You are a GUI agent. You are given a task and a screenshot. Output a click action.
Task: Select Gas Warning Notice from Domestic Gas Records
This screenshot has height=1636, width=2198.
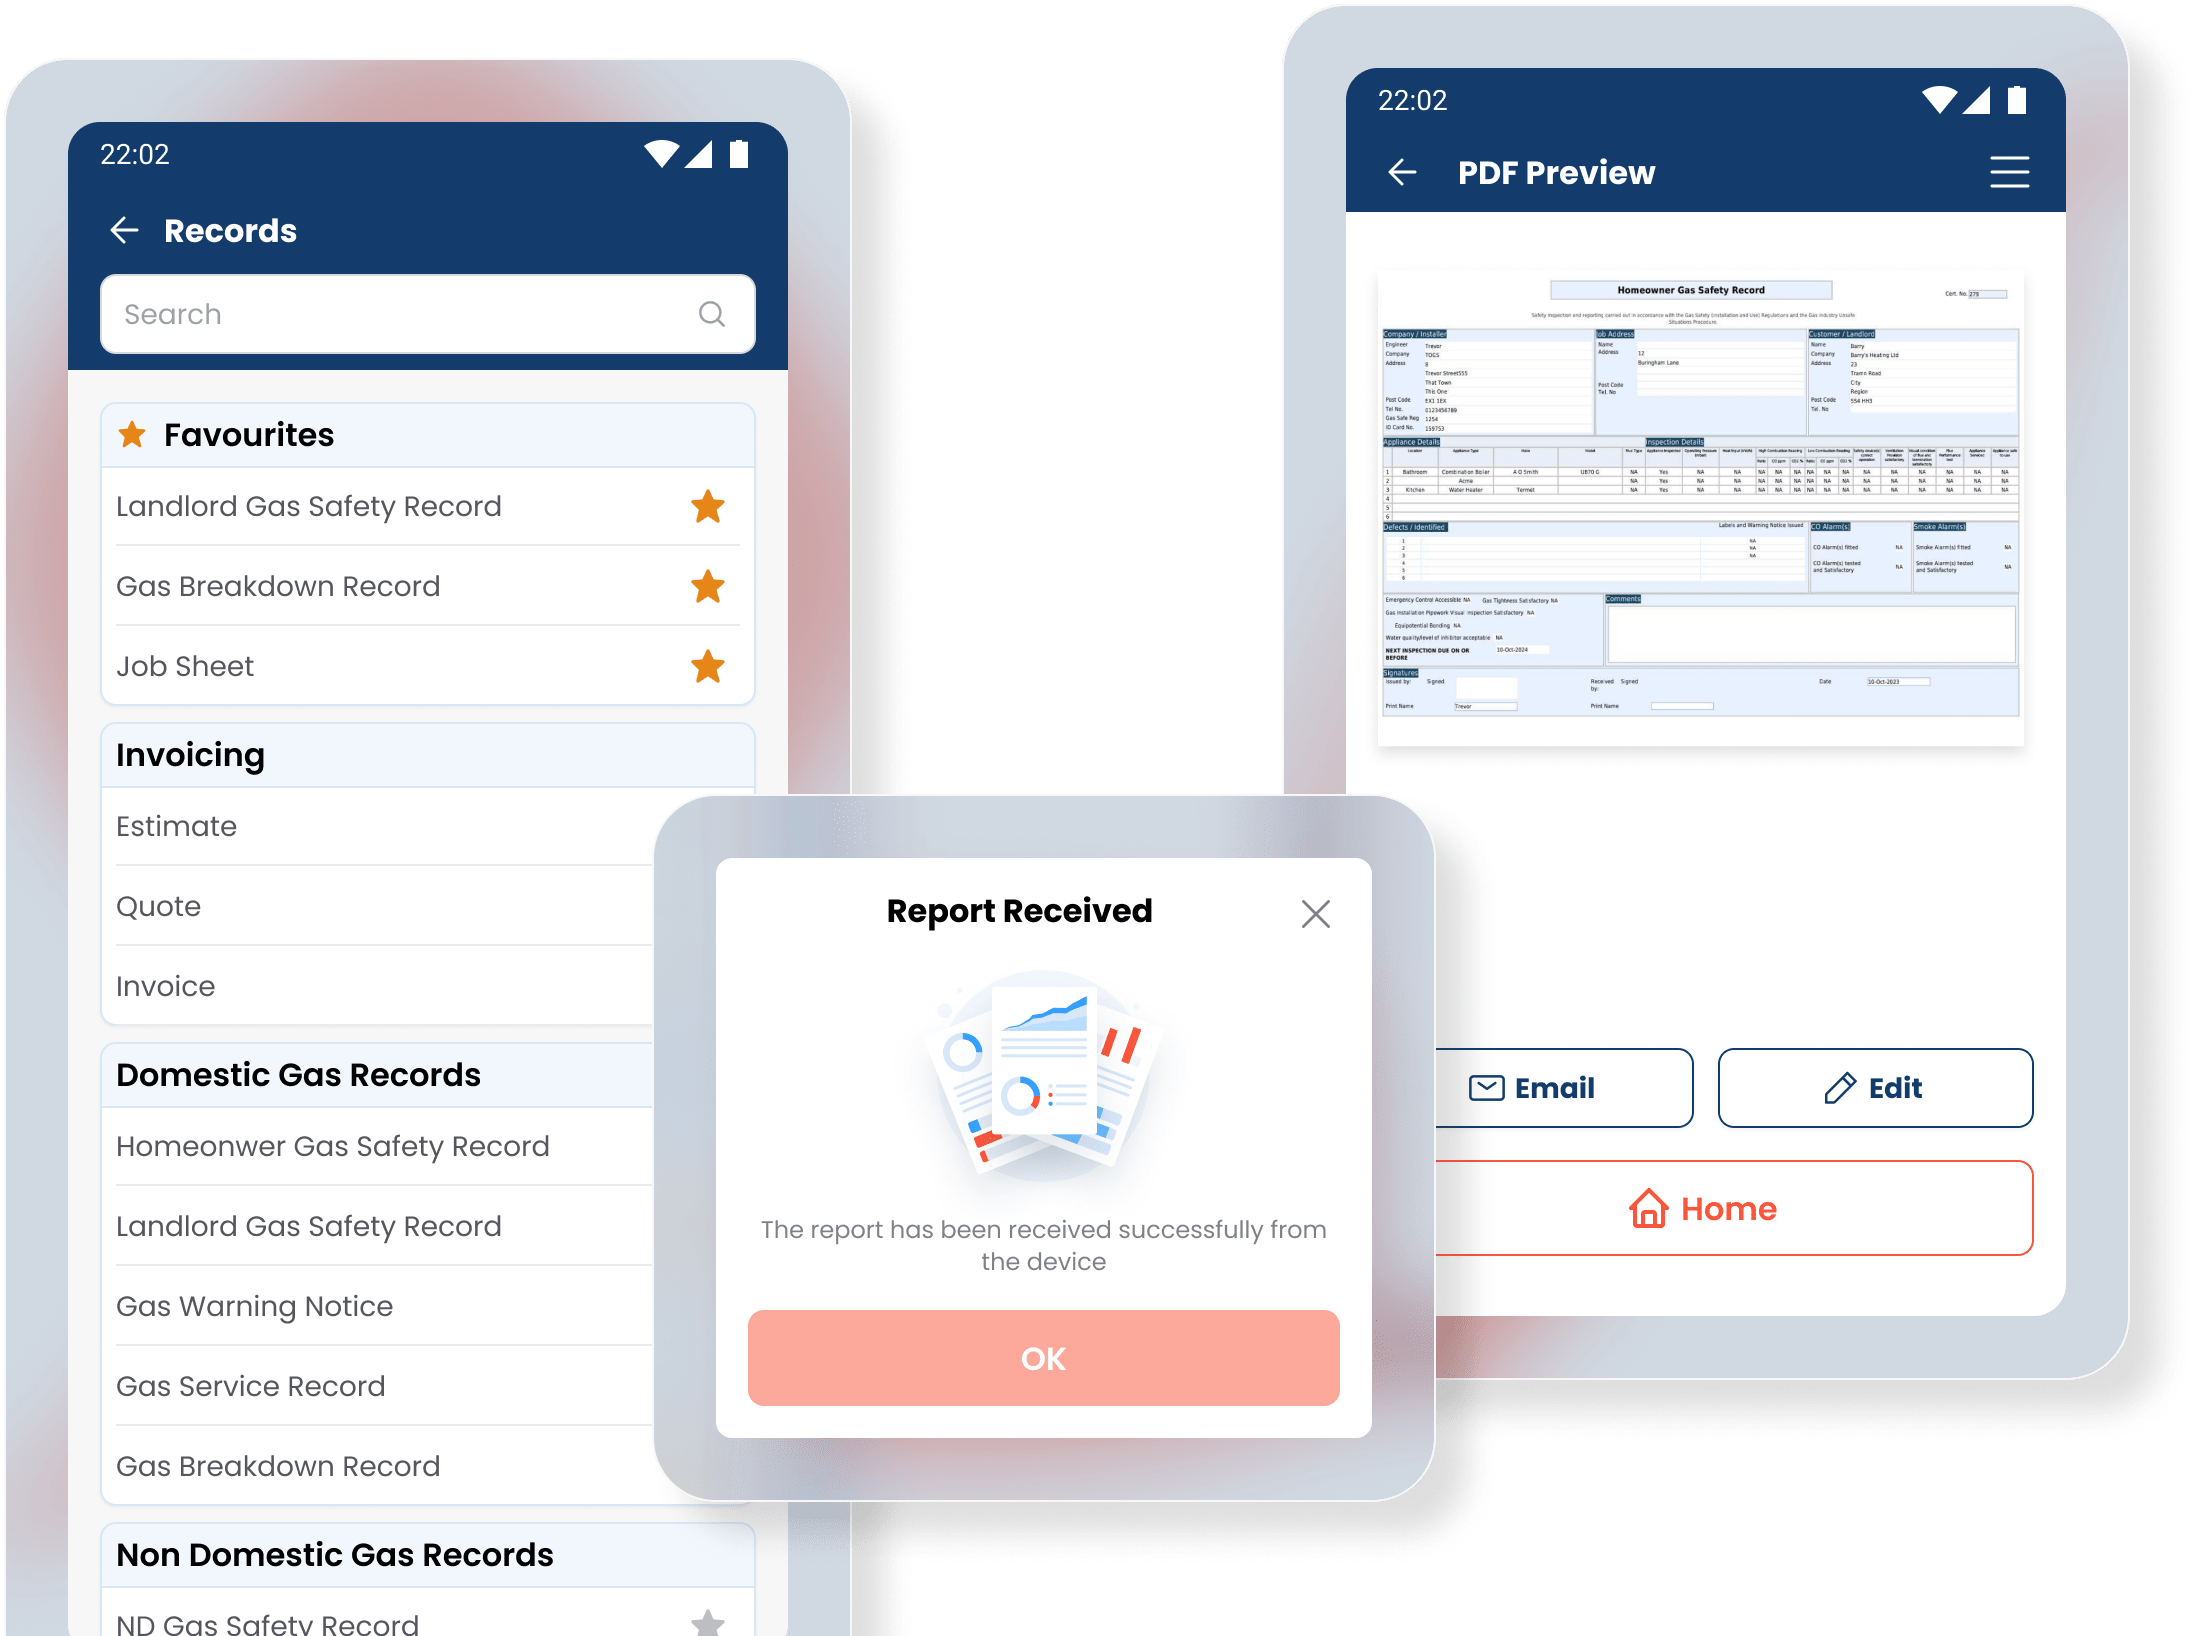[253, 1304]
